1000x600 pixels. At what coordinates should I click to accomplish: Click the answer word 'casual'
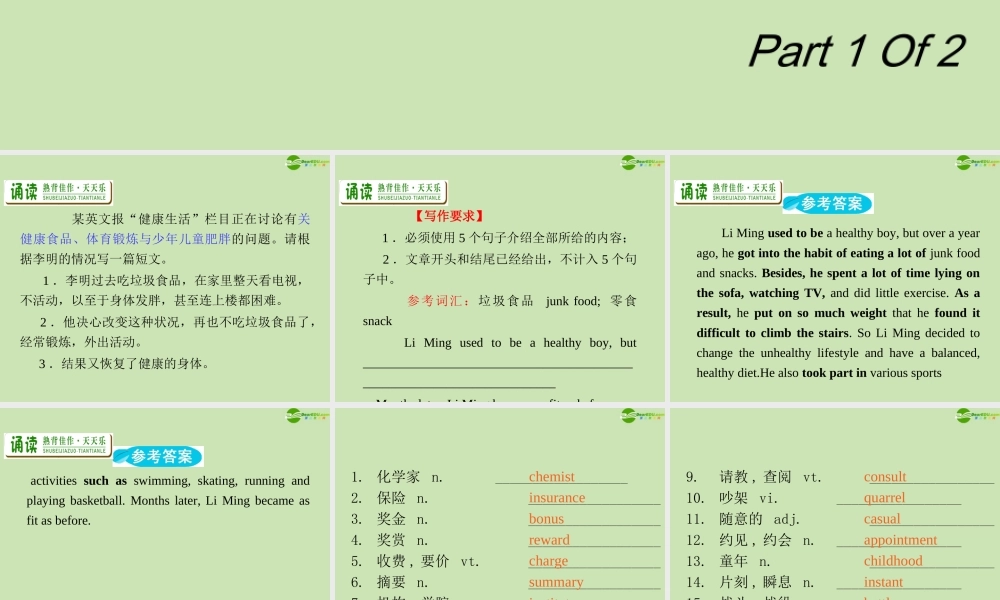[882, 518]
